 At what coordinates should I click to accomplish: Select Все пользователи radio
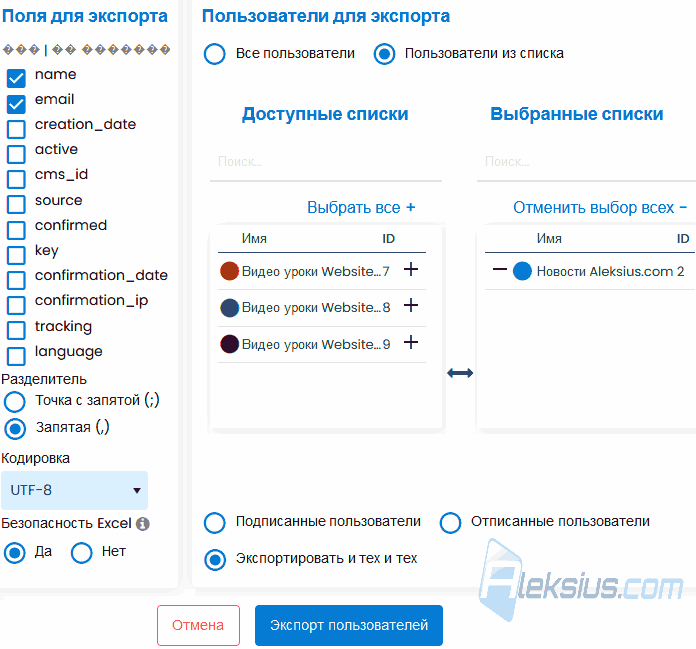coord(214,54)
